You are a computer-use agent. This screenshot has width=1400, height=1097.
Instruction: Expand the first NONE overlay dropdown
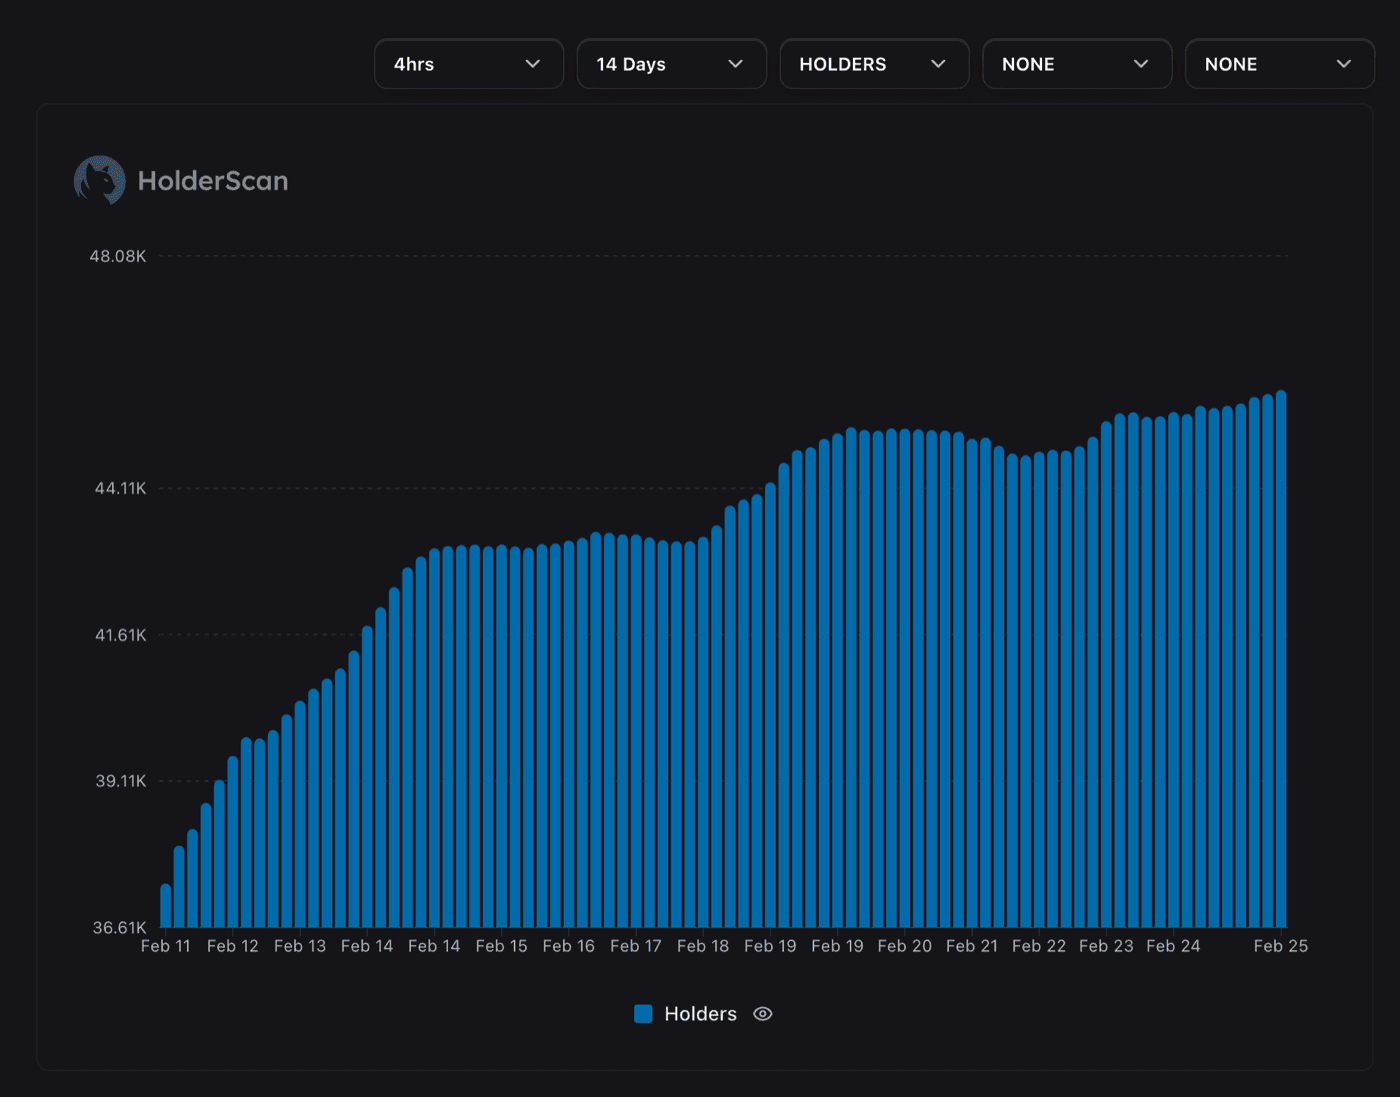click(1077, 63)
